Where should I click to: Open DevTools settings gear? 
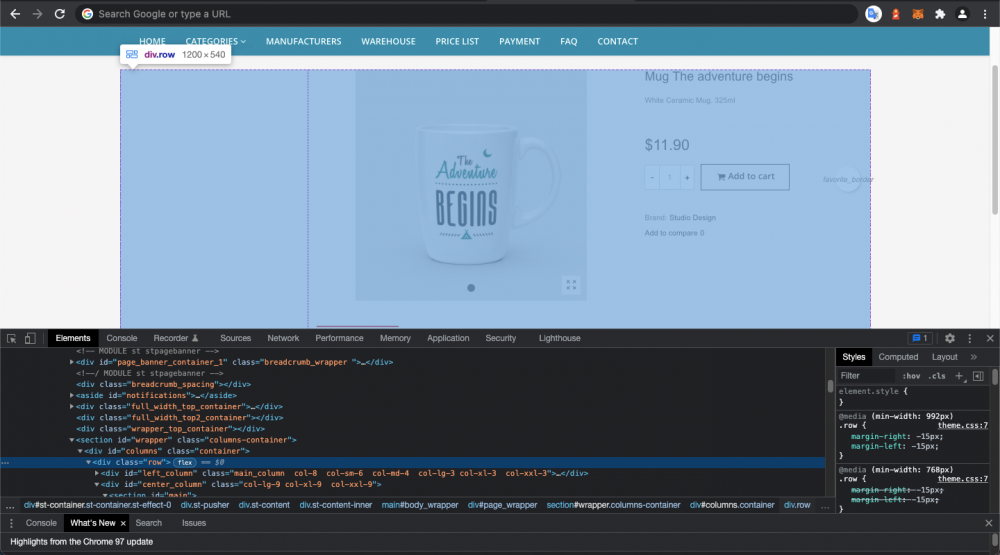(950, 339)
